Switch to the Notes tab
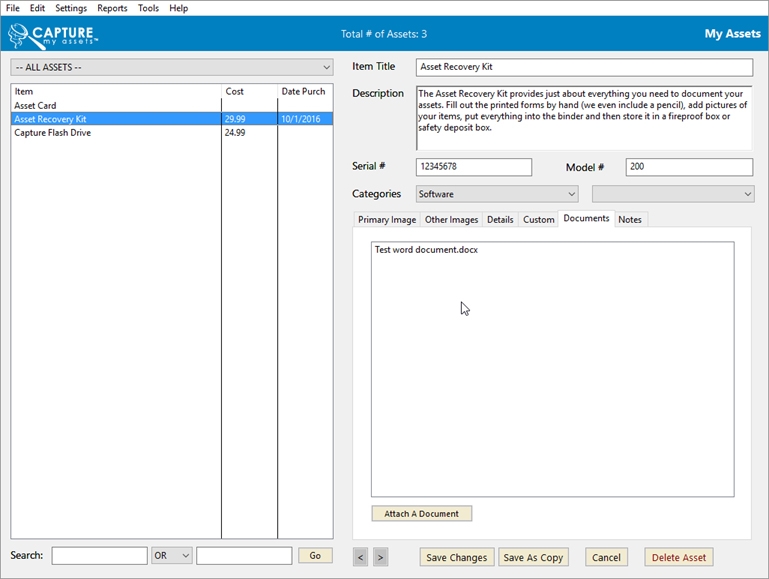The image size is (769, 579). click(x=630, y=220)
